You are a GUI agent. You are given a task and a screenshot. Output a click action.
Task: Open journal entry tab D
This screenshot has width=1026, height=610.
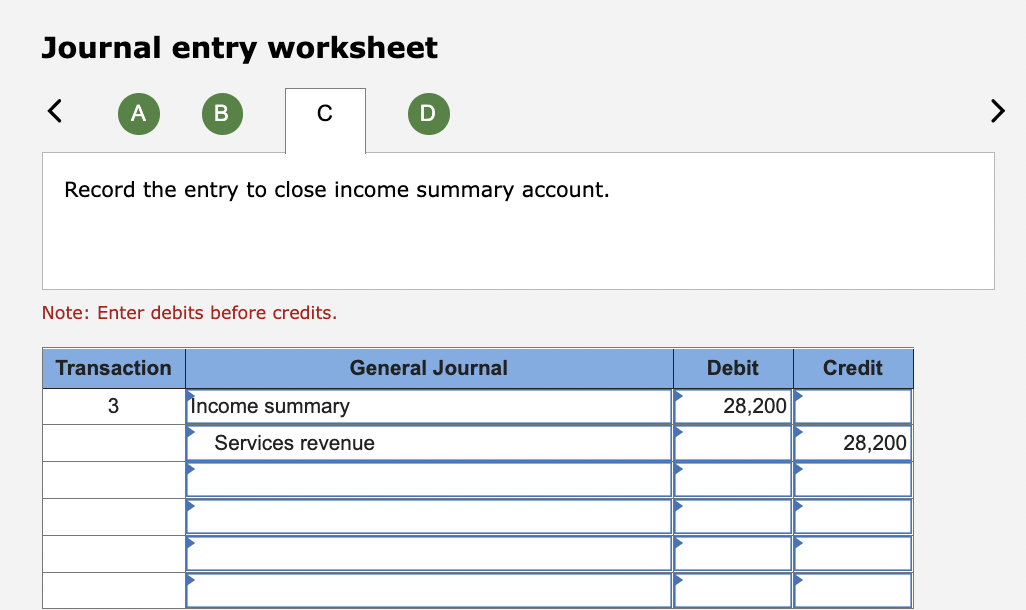click(428, 114)
